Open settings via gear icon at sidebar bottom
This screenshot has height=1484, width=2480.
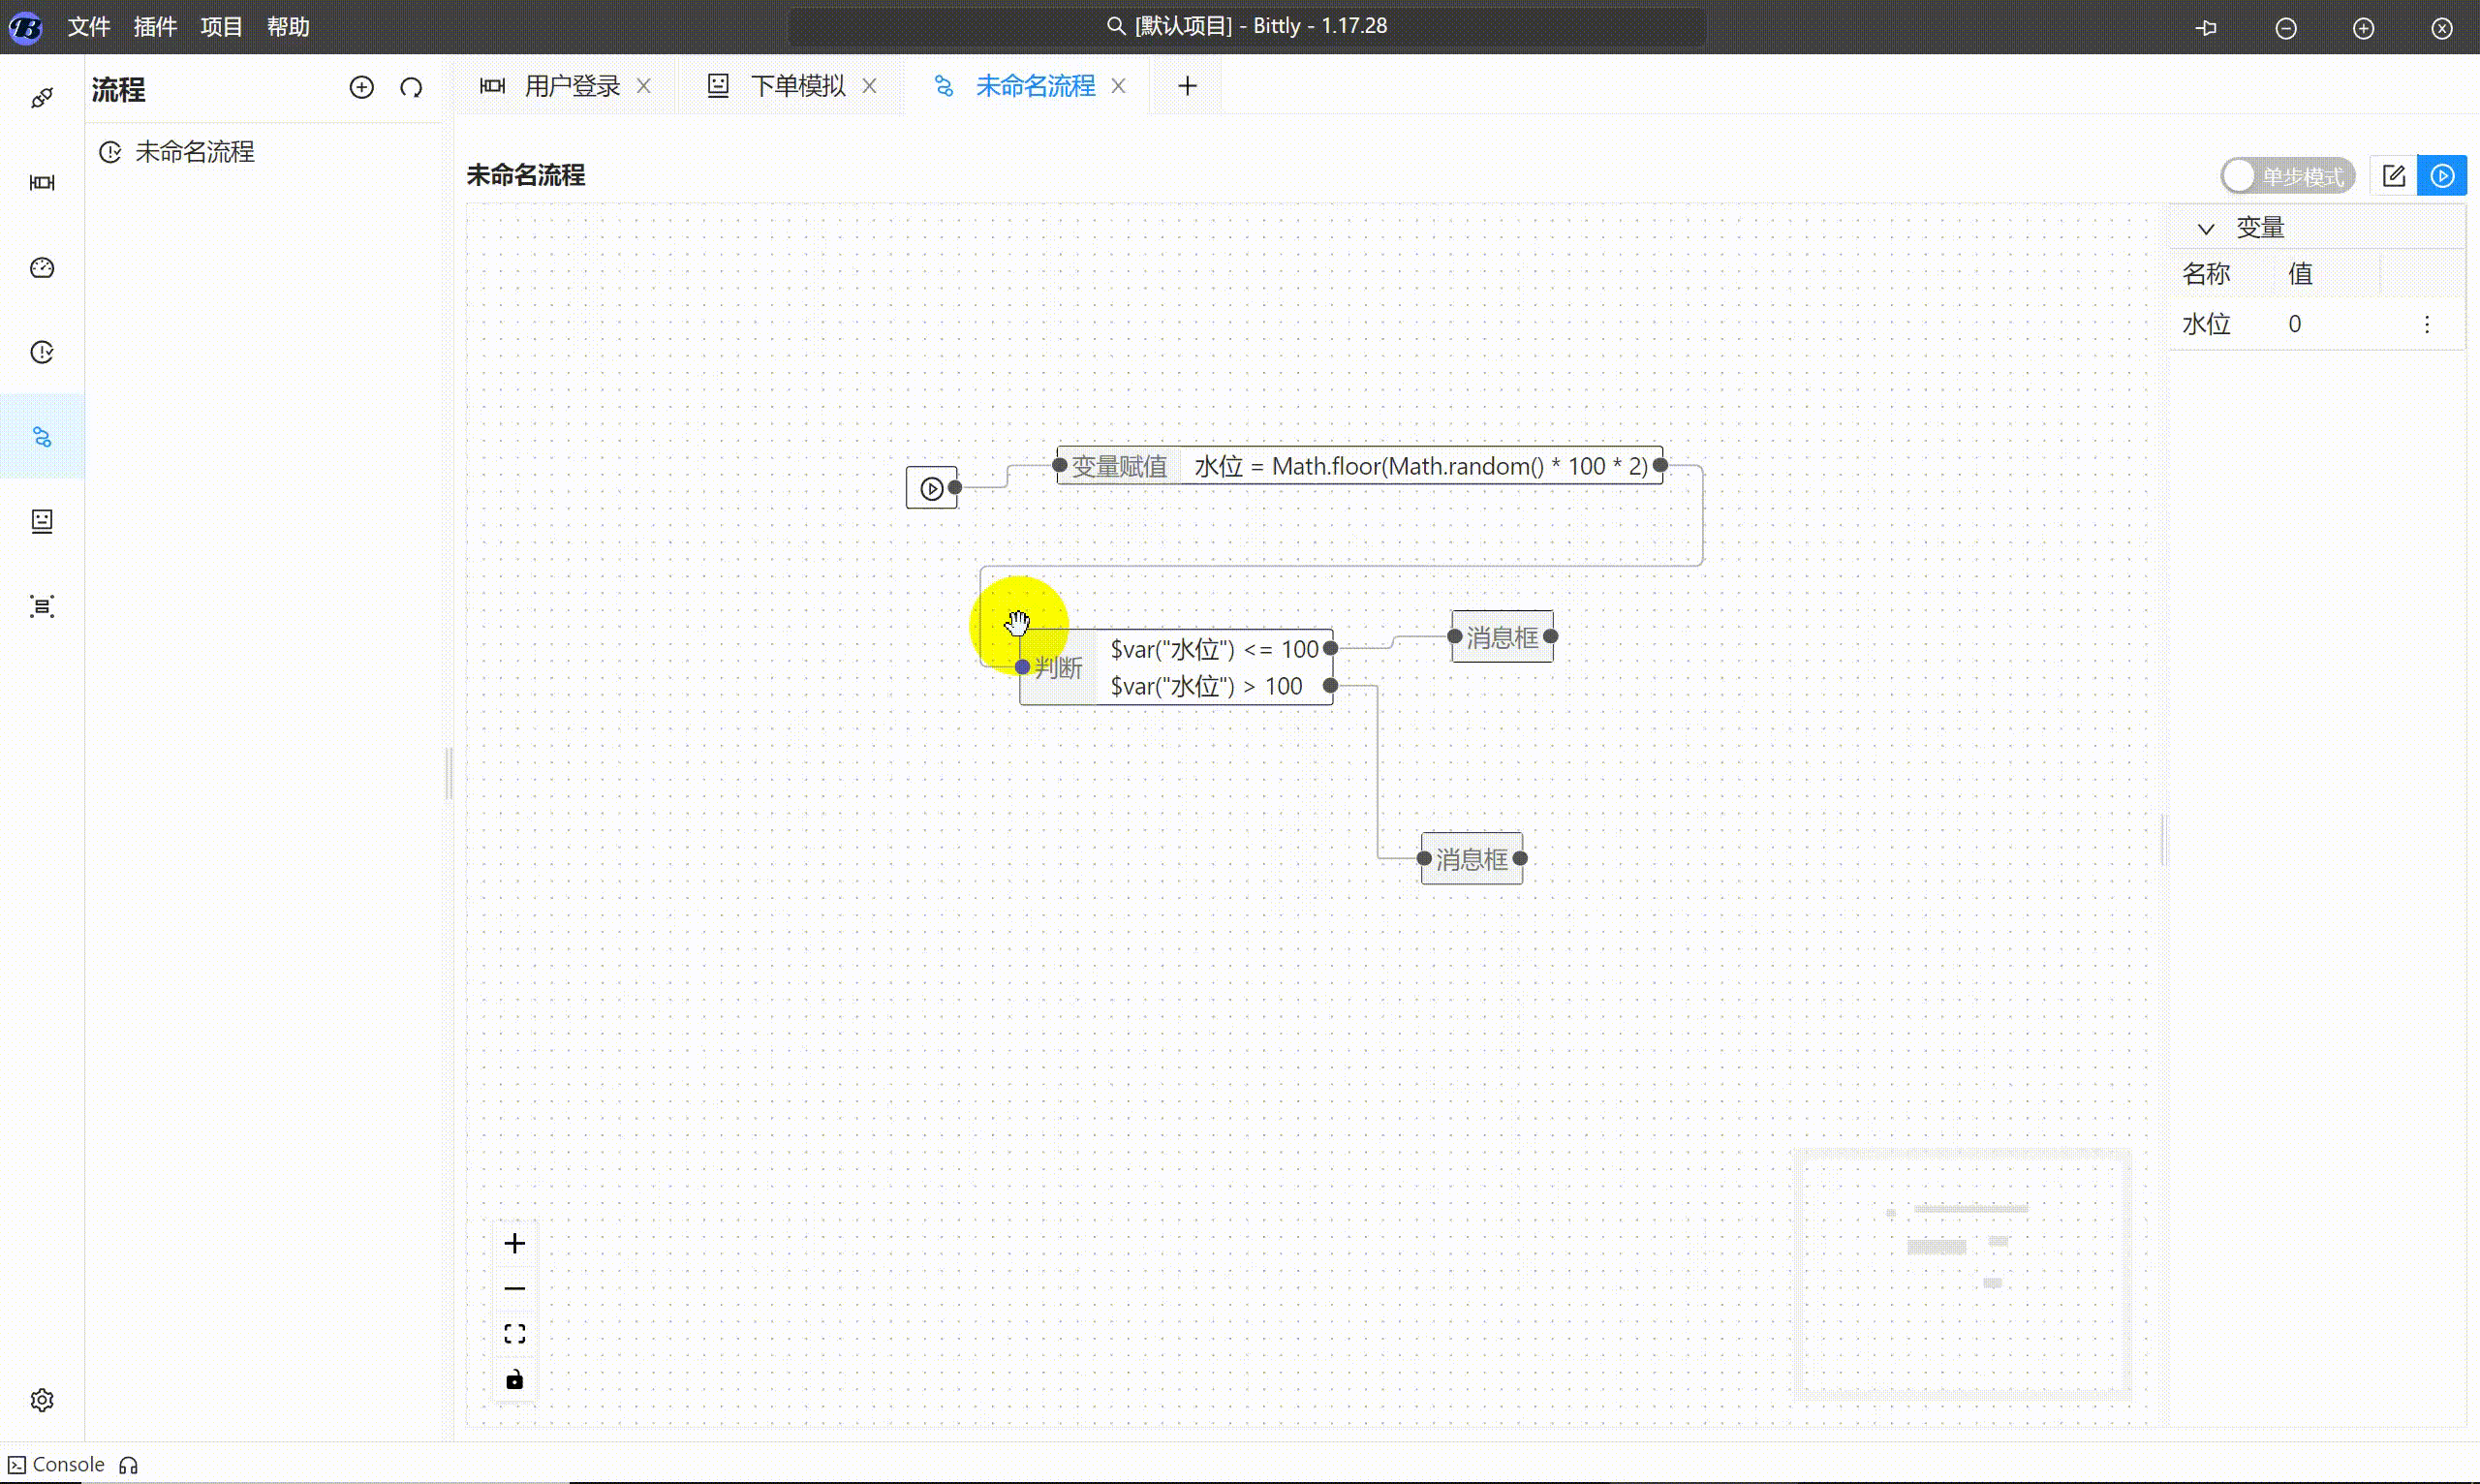coord(42,1400)
